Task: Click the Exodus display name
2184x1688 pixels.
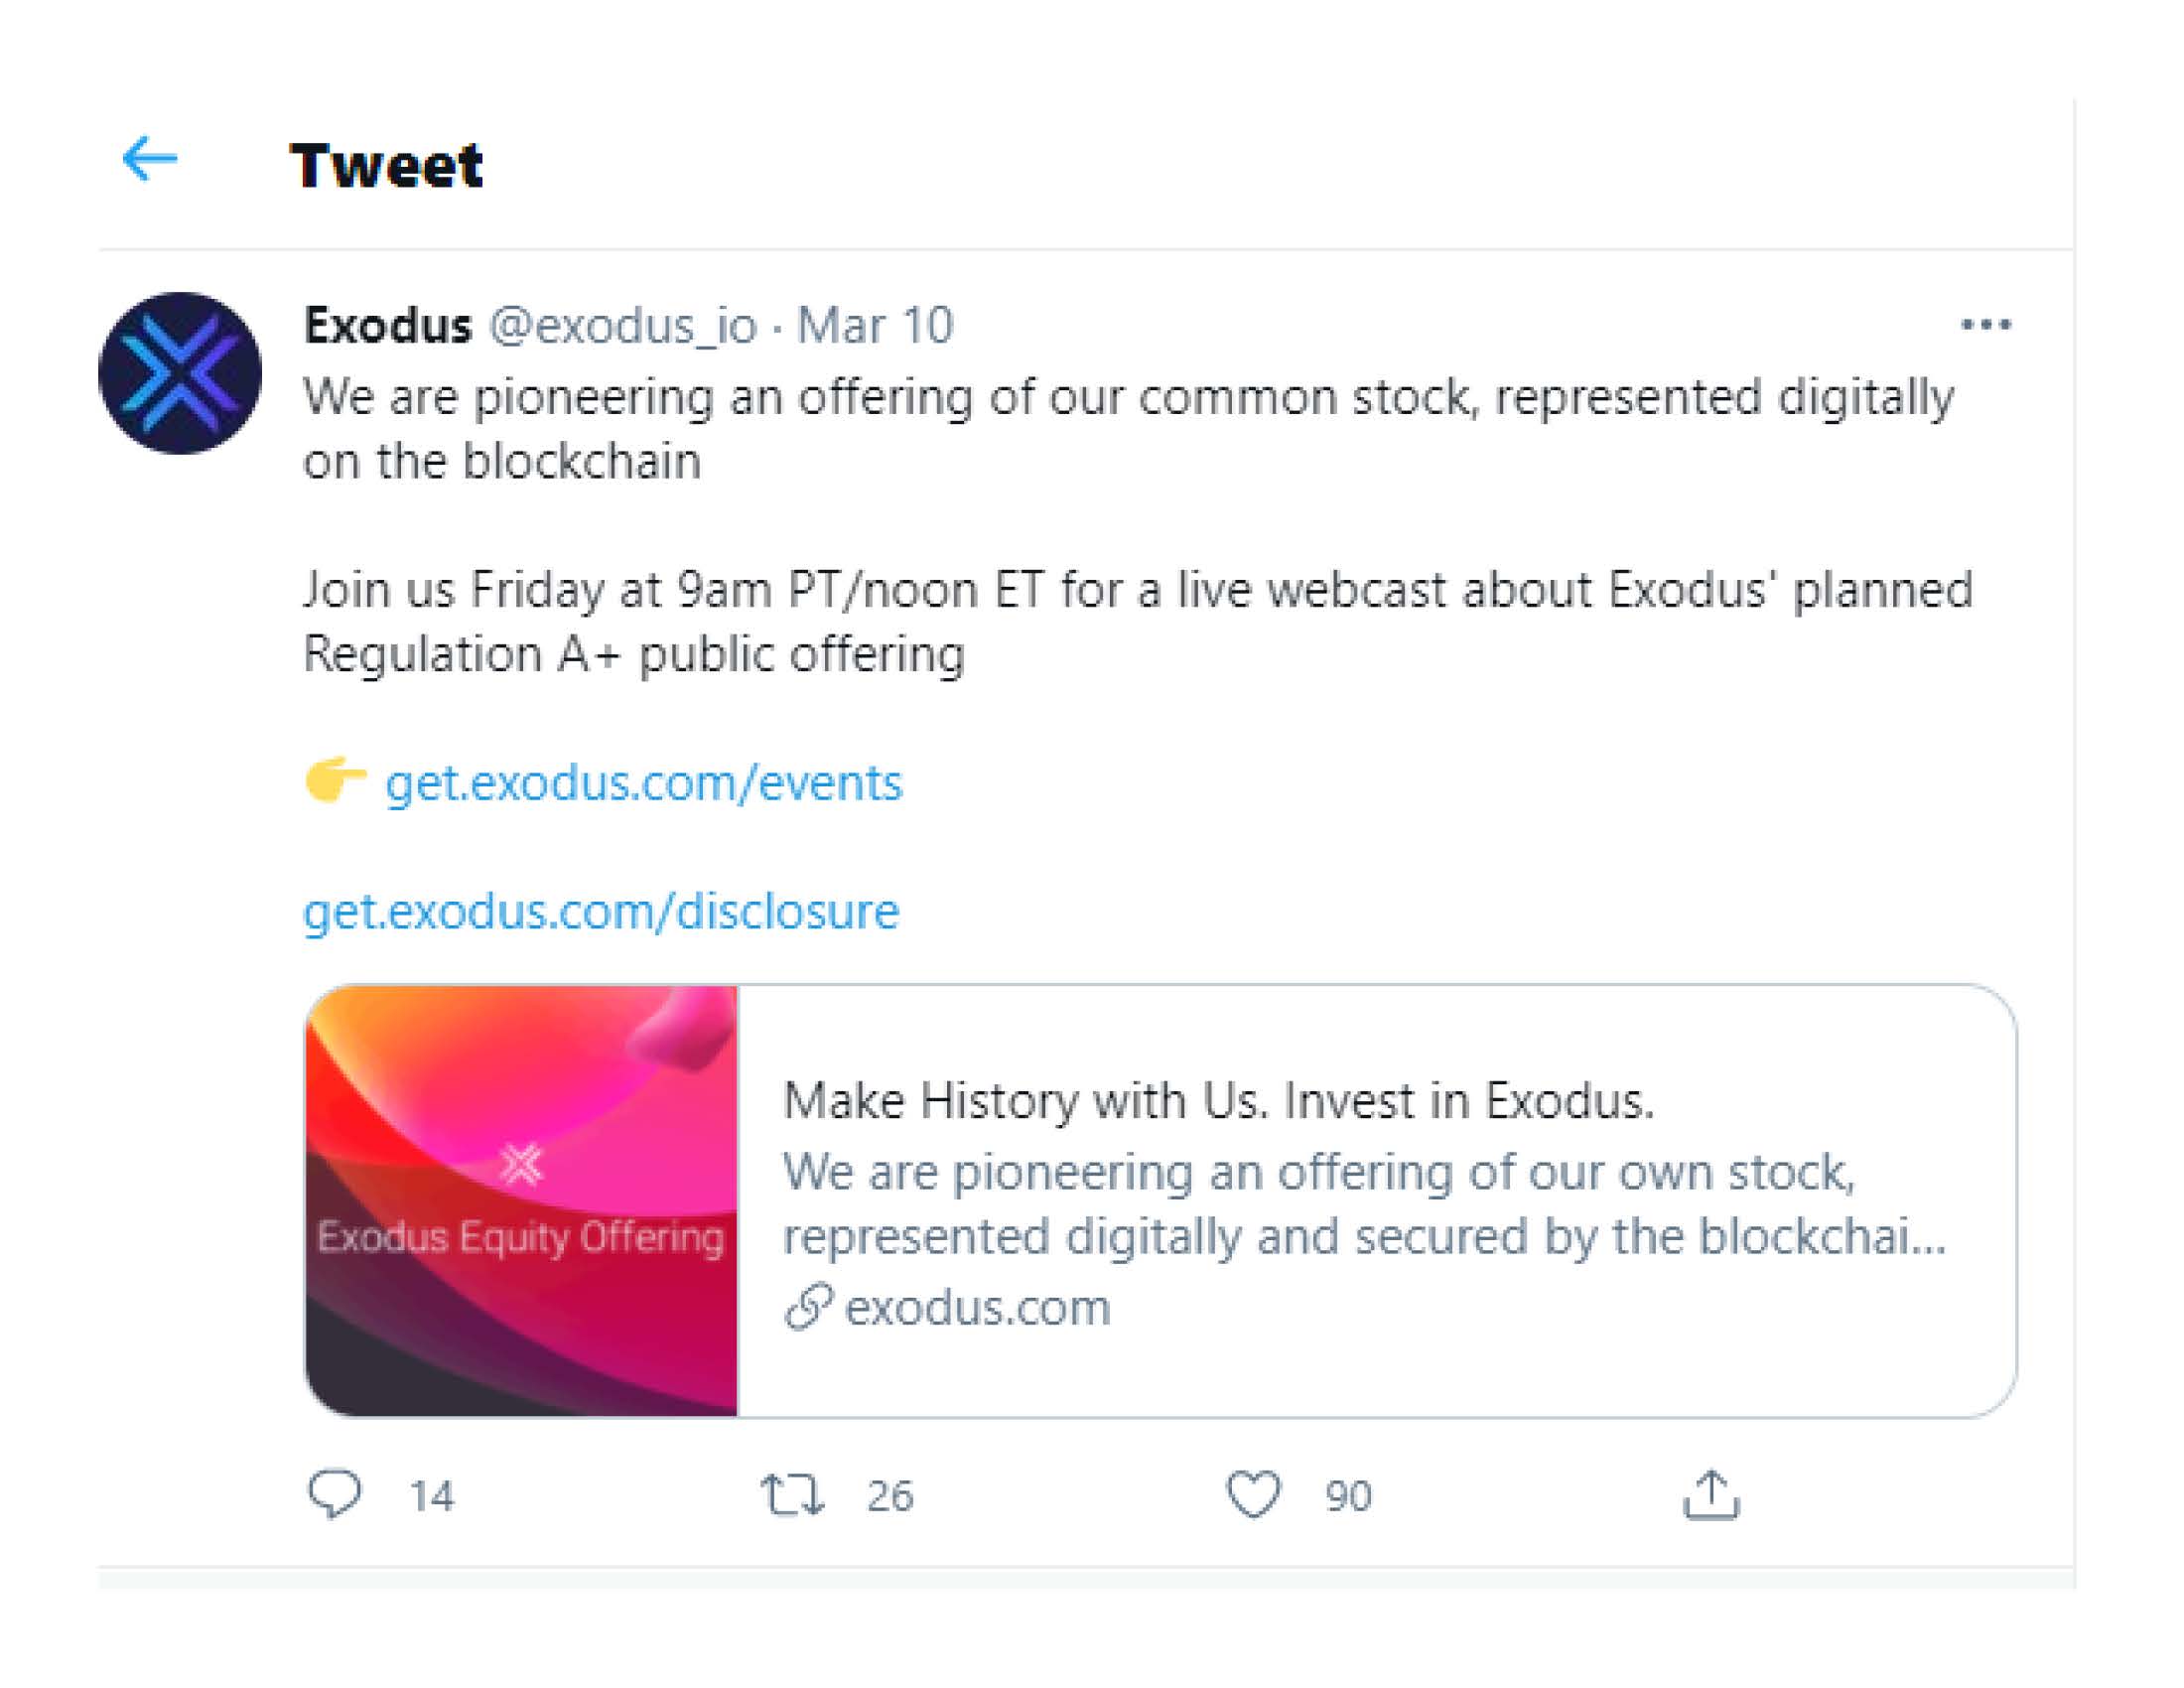Action: pyautogui.click(x=387, y=326)
